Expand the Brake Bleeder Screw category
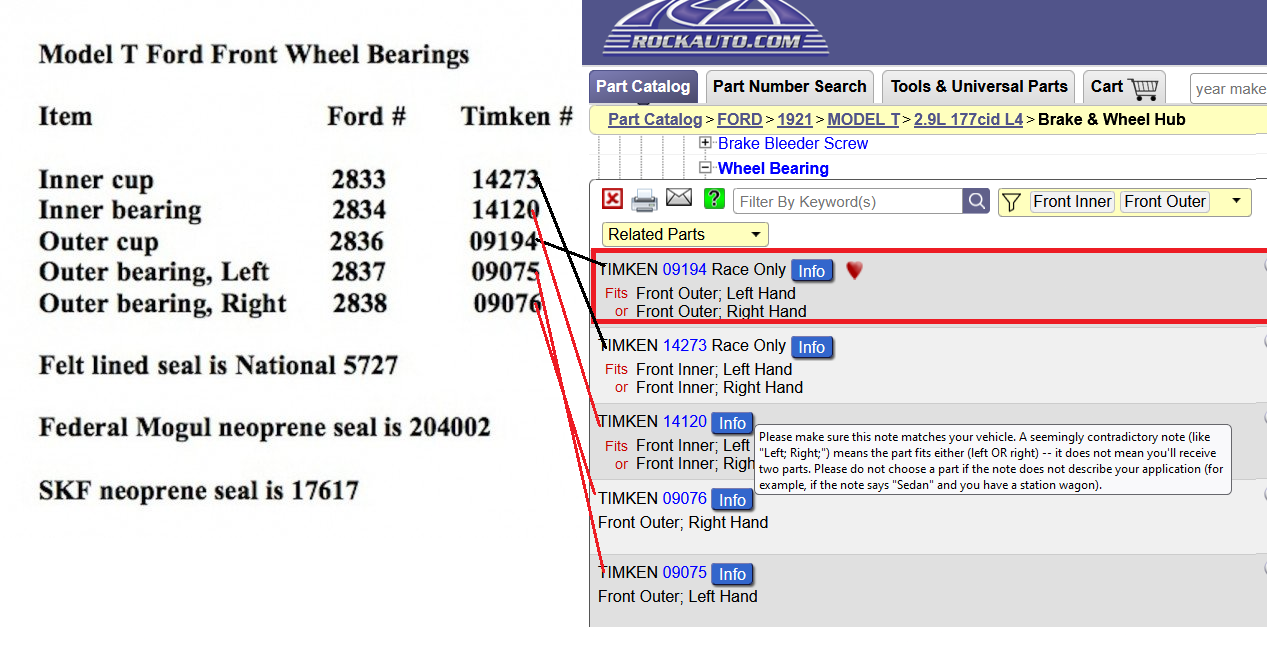1267x648 pixels. coord(705,143)
